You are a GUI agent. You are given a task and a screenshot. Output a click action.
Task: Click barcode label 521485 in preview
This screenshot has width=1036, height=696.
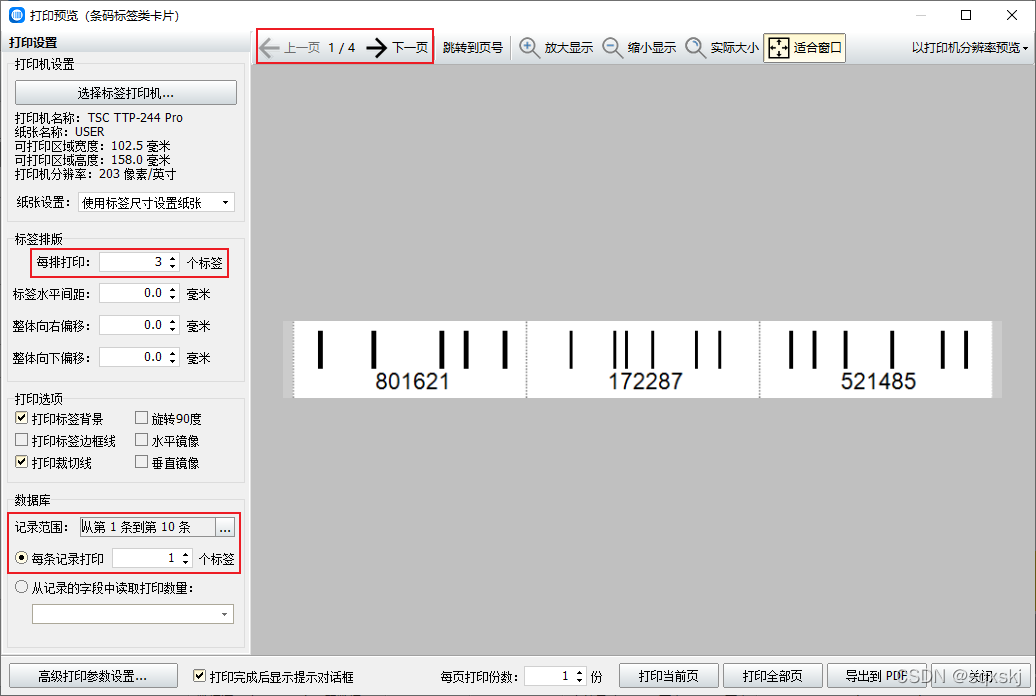pos(876,360)
